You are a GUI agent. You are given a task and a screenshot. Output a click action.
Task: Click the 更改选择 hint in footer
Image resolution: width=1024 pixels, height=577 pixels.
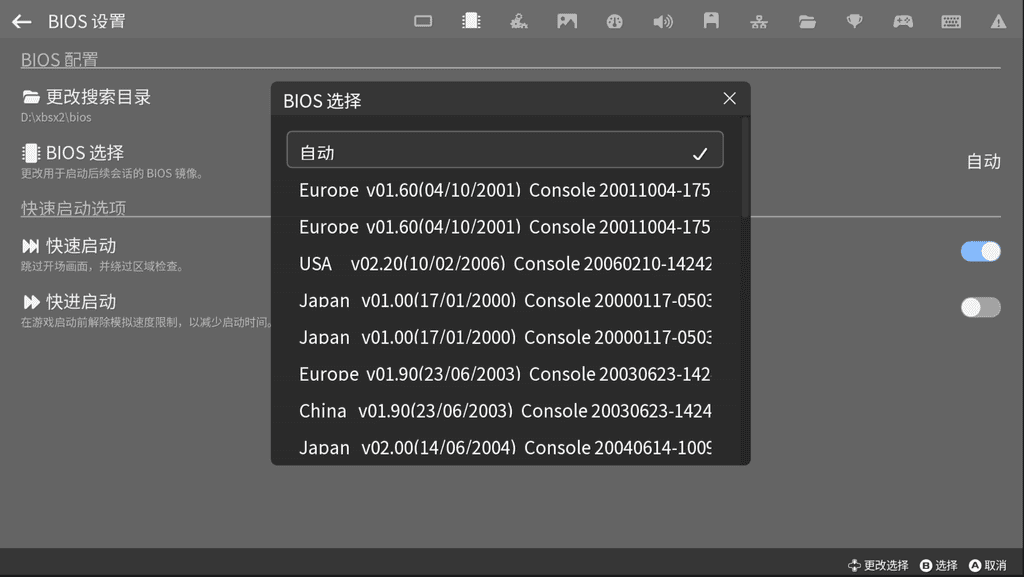tap(878, 565)
